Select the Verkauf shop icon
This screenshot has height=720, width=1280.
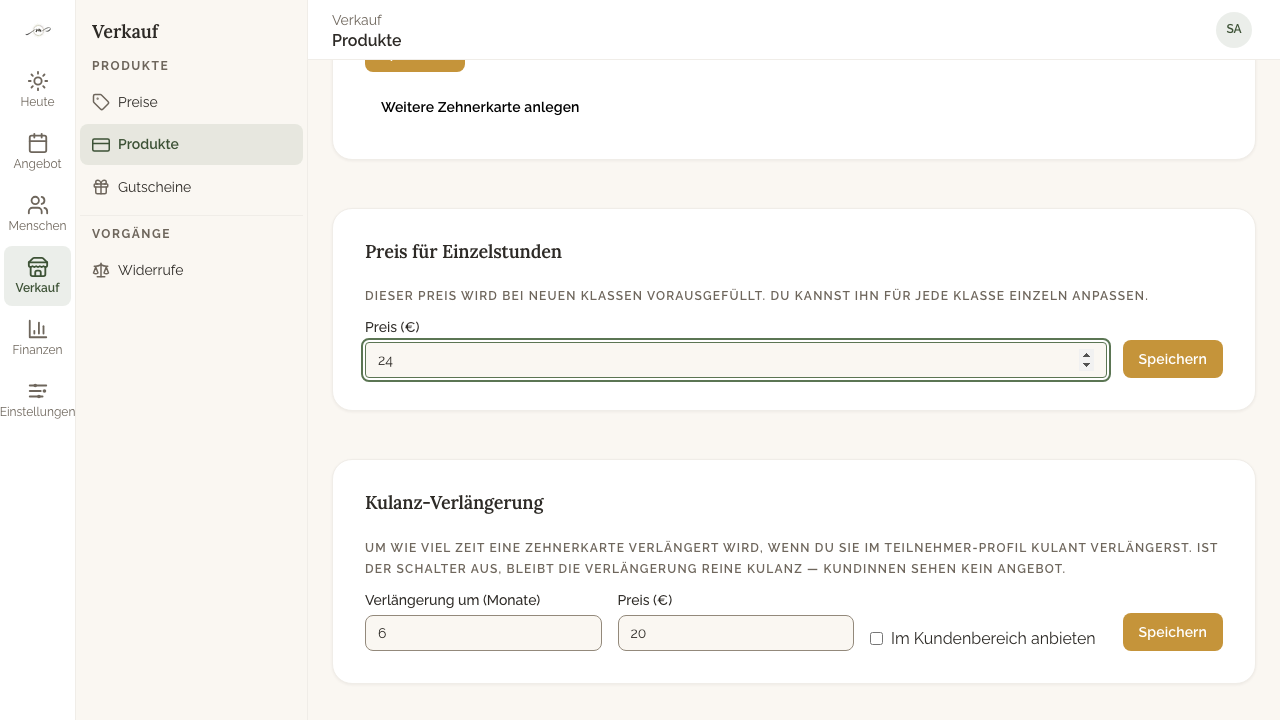tap(37, 267)
